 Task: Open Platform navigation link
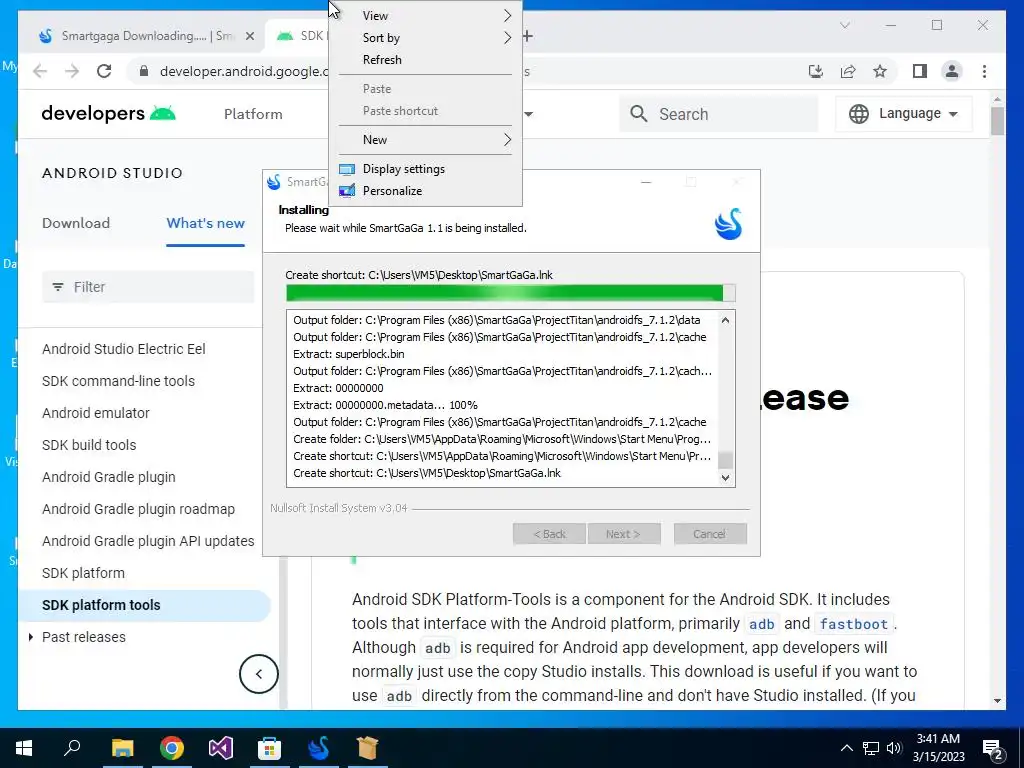253,114
